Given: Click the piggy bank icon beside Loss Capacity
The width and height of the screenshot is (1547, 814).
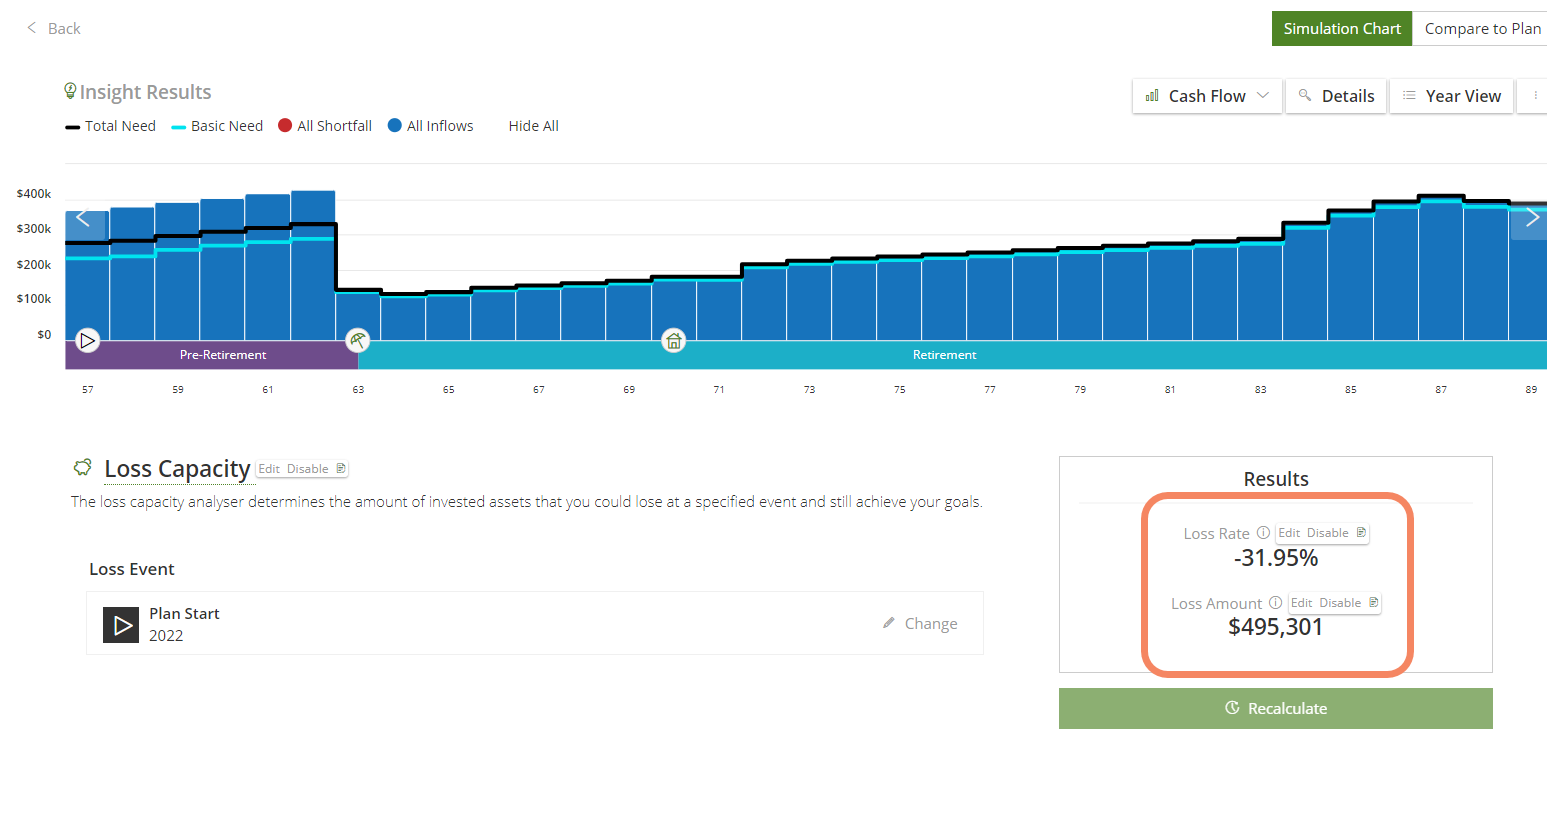Looking at the screenshot, I should pyautogui.click(x=82, y=467).
